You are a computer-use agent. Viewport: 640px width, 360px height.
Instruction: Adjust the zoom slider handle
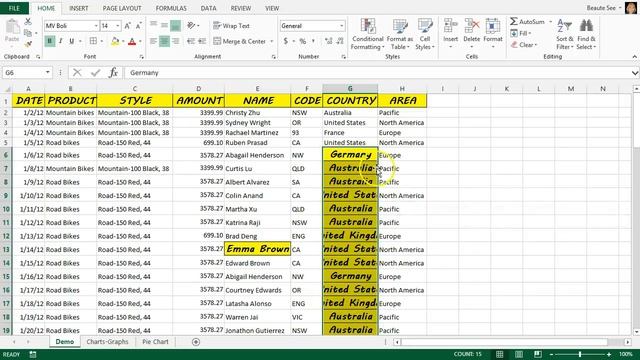point(580,354)
